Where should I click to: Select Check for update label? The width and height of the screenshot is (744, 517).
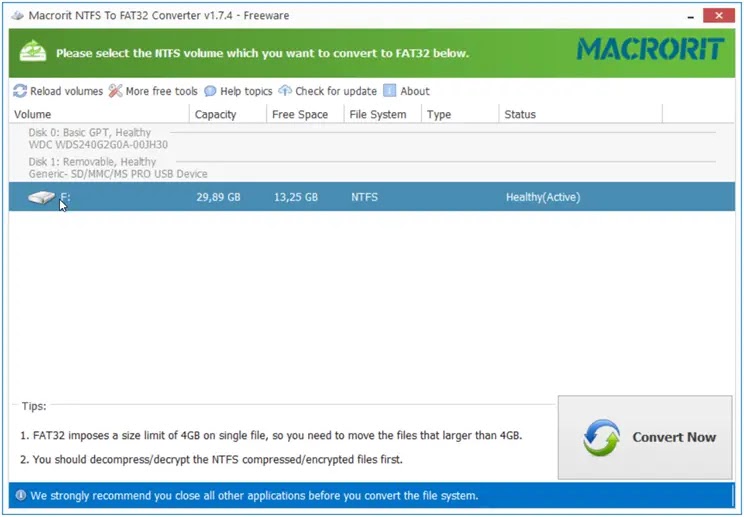click(x=336, y=91)
